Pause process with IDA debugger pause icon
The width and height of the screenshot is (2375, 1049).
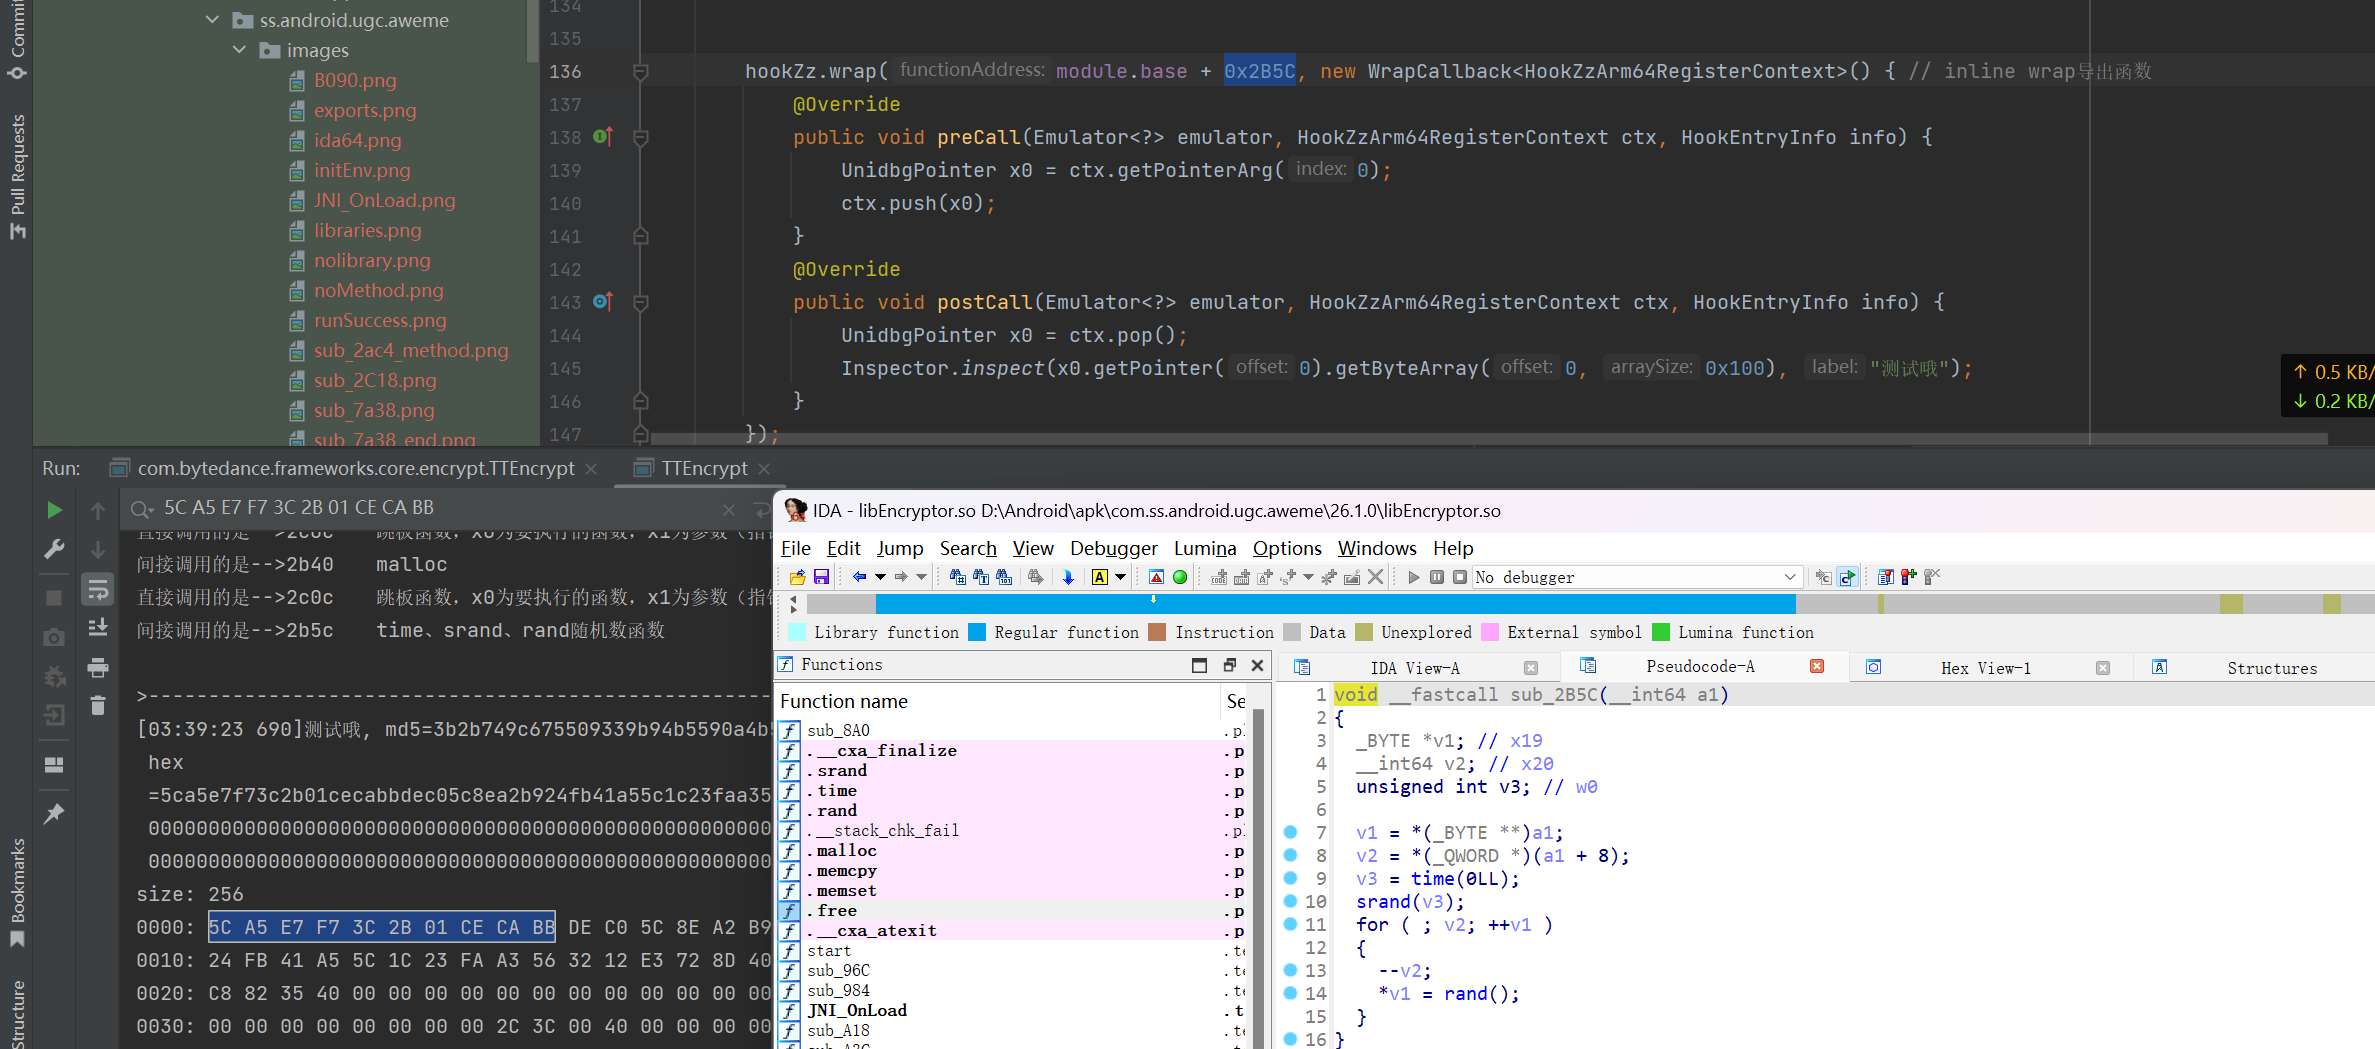pyautogui.click(x=1437, y=577)
